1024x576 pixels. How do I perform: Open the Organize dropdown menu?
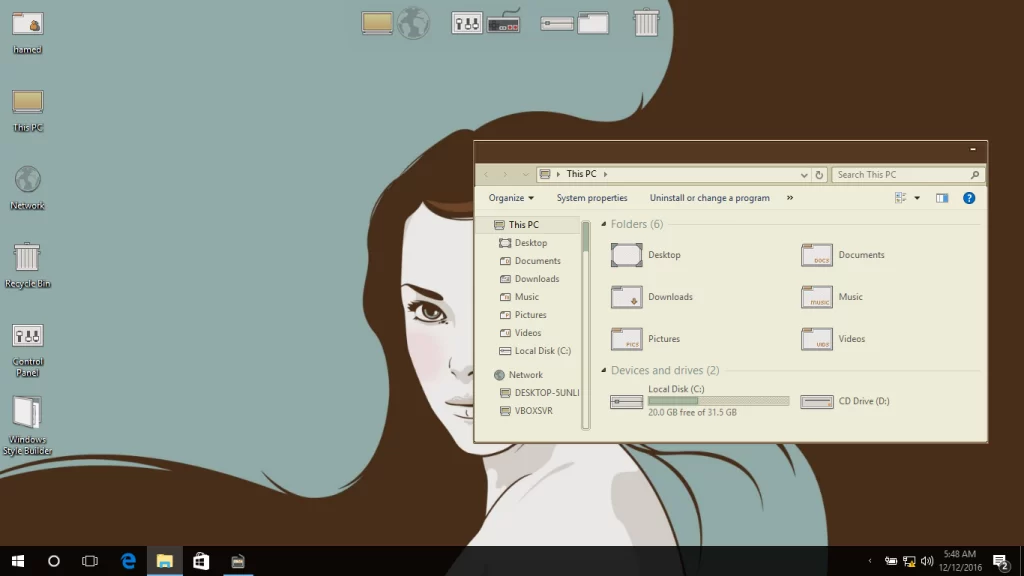coord(511,198)
